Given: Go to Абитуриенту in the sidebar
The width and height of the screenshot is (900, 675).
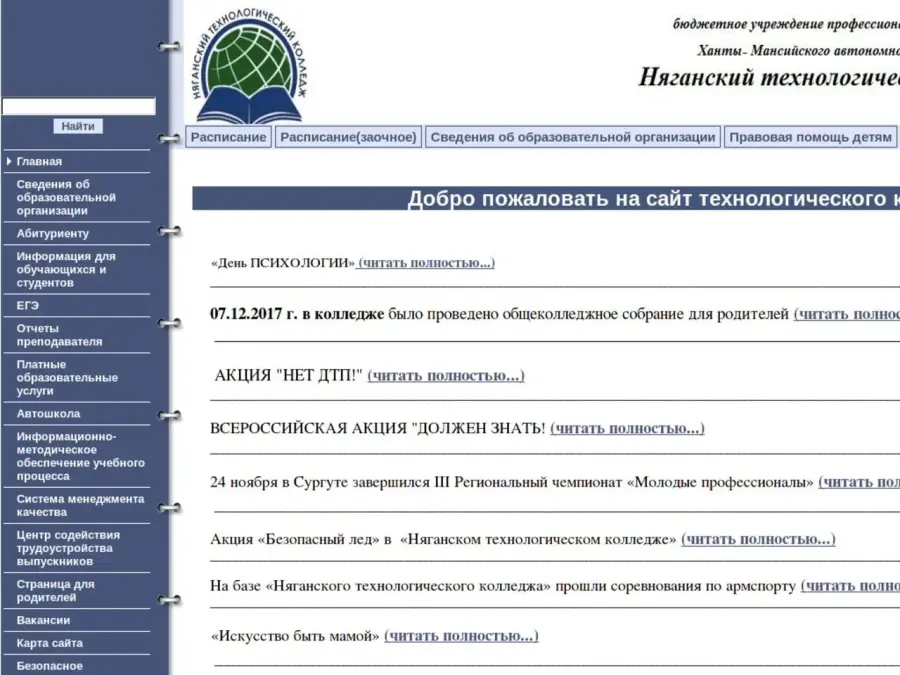Looking at the screenshot, I should (x=52, y=233).
